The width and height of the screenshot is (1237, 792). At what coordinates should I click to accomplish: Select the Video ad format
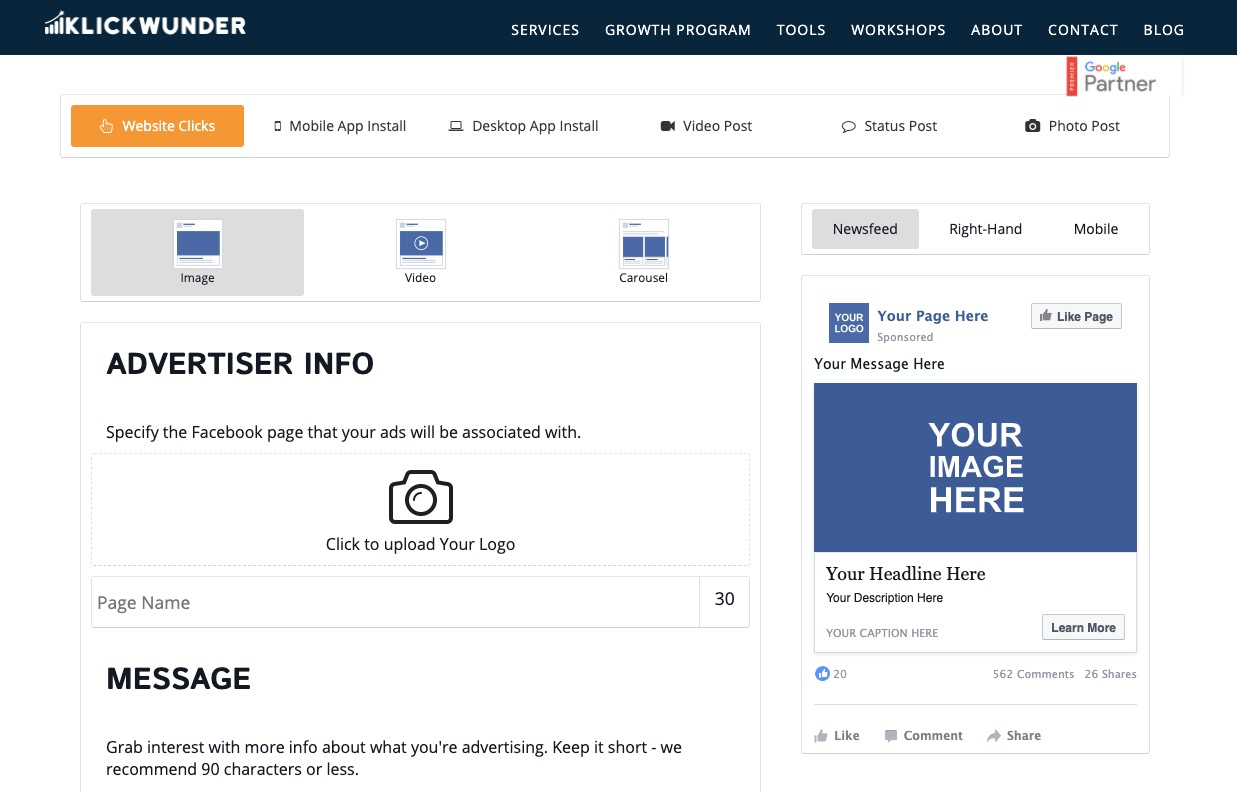(x=420, y=252)
